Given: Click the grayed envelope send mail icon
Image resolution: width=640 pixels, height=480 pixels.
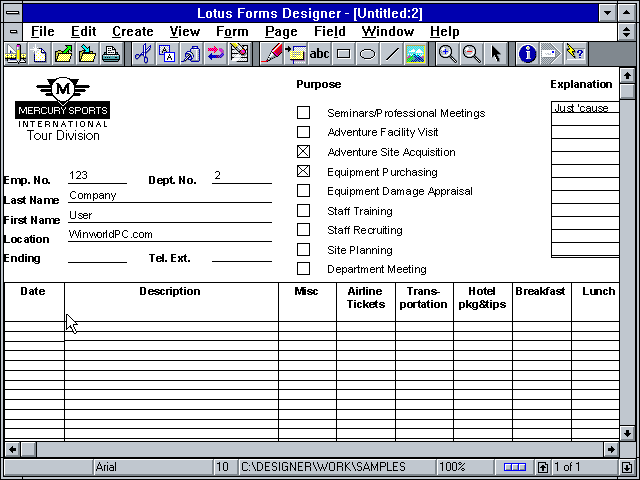Looking at the screenshot, I should click(551, 54).
